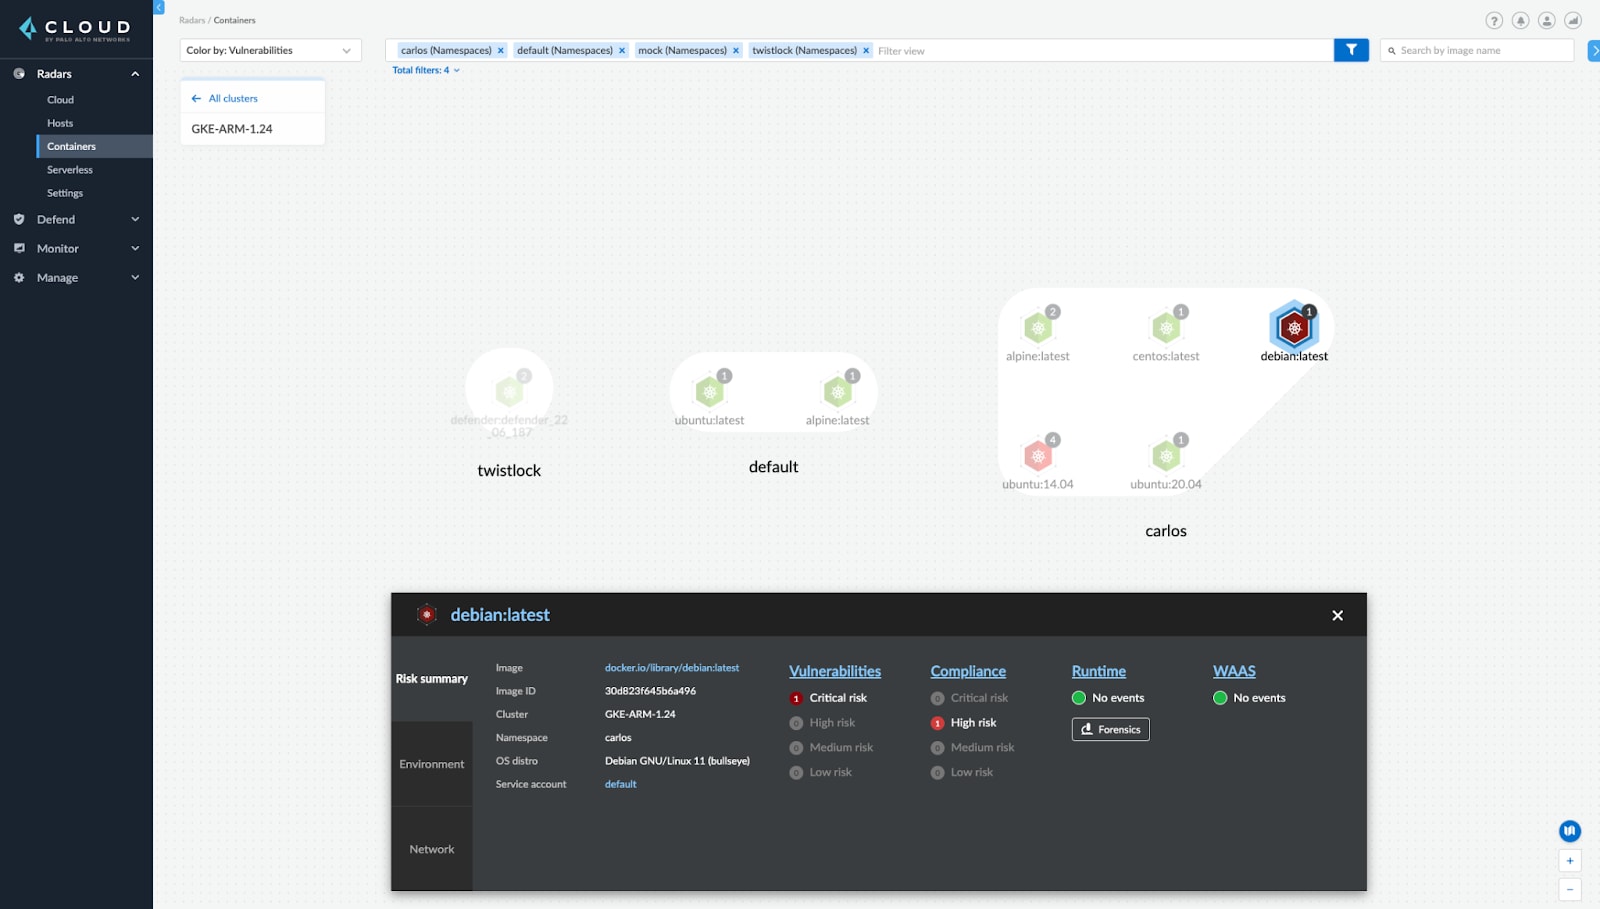Click the Radars breadcrumb
The width and height of the screenshot is (1600, 909).
pyautogui.click(x=192, y=20)
